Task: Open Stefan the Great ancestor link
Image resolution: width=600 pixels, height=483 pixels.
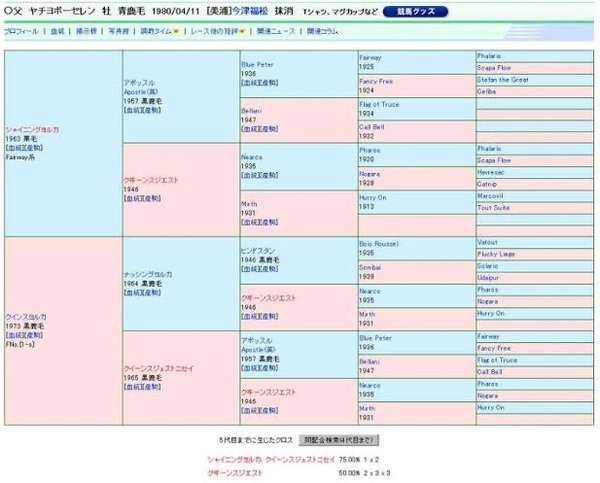Action: (x=502, y=80)
